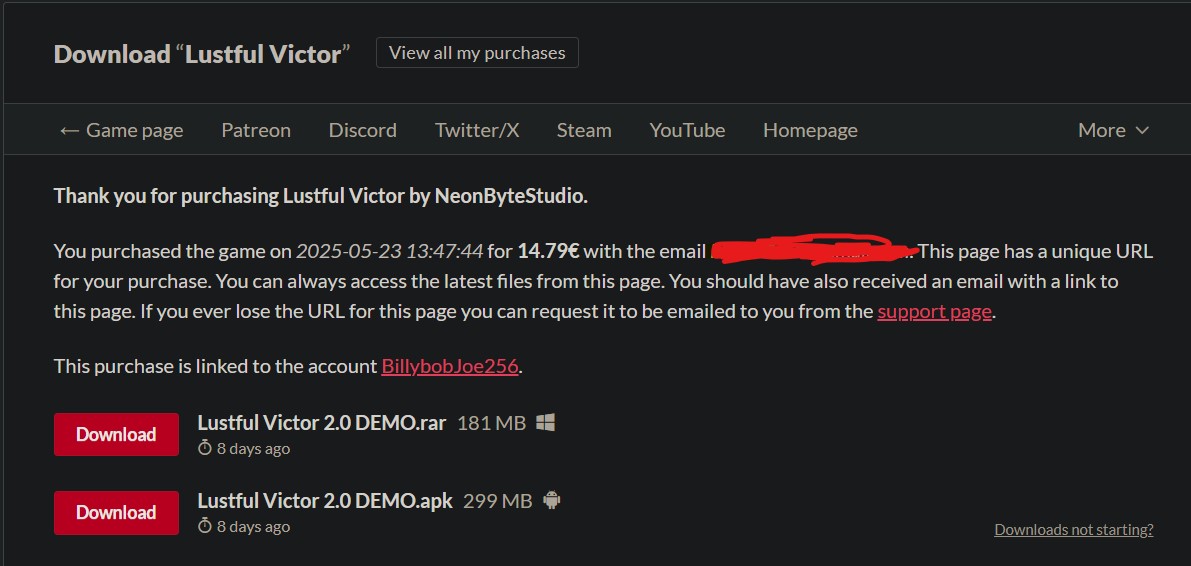Viewport: 1191px width, 566px height.
Task: Click the clock icon under the .apk file
Action: point(205,526)
